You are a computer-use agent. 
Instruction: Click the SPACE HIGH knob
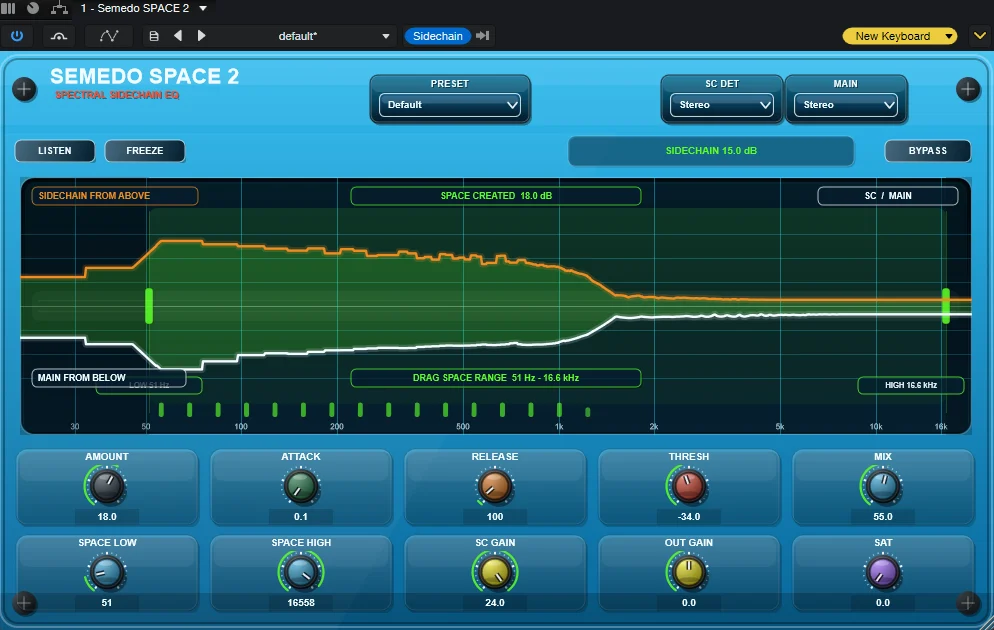click(x=300, y=572)
